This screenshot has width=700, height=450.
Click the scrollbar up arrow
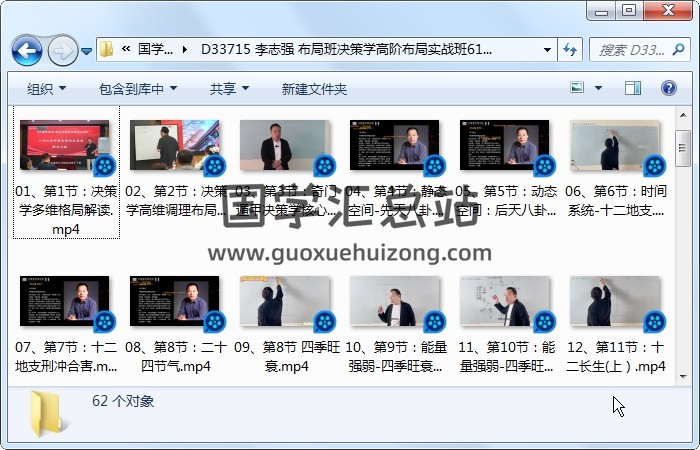coord(683,115)
